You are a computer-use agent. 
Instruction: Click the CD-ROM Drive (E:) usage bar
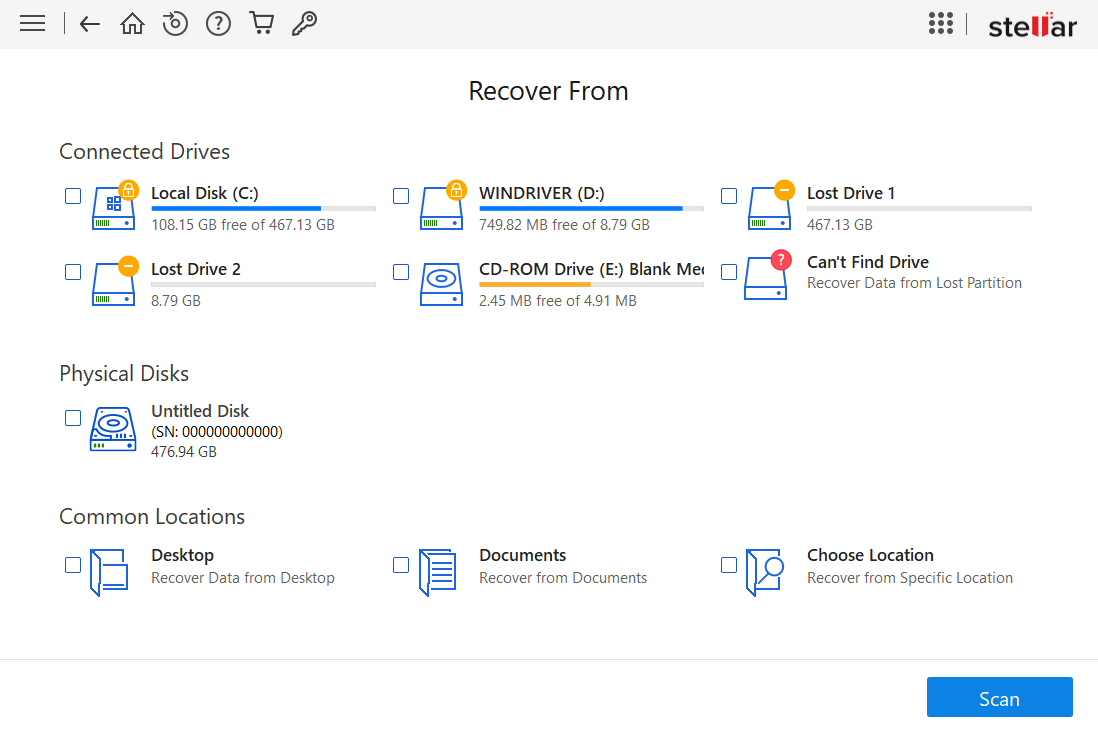591,284
